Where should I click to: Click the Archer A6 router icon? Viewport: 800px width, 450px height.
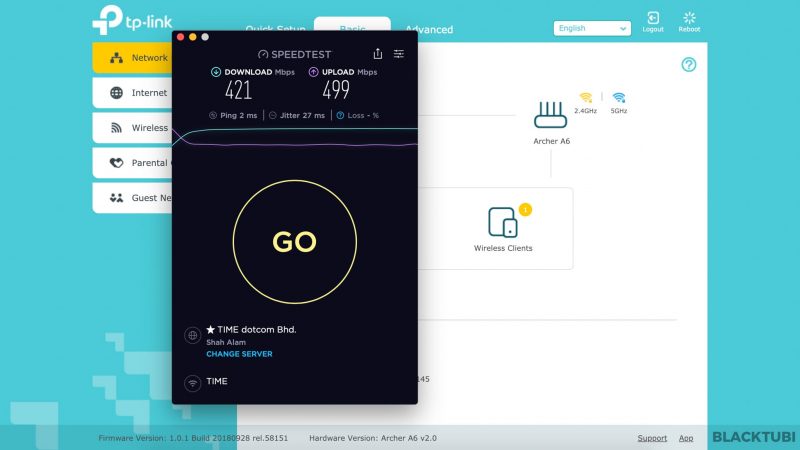pyautogui.click(x=551, y=115)
